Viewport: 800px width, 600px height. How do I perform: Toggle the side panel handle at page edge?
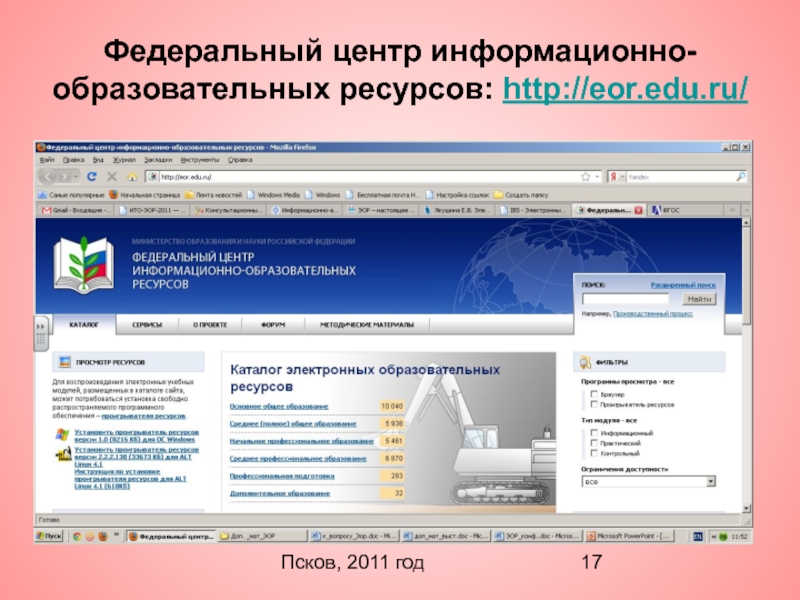point(41,333)
